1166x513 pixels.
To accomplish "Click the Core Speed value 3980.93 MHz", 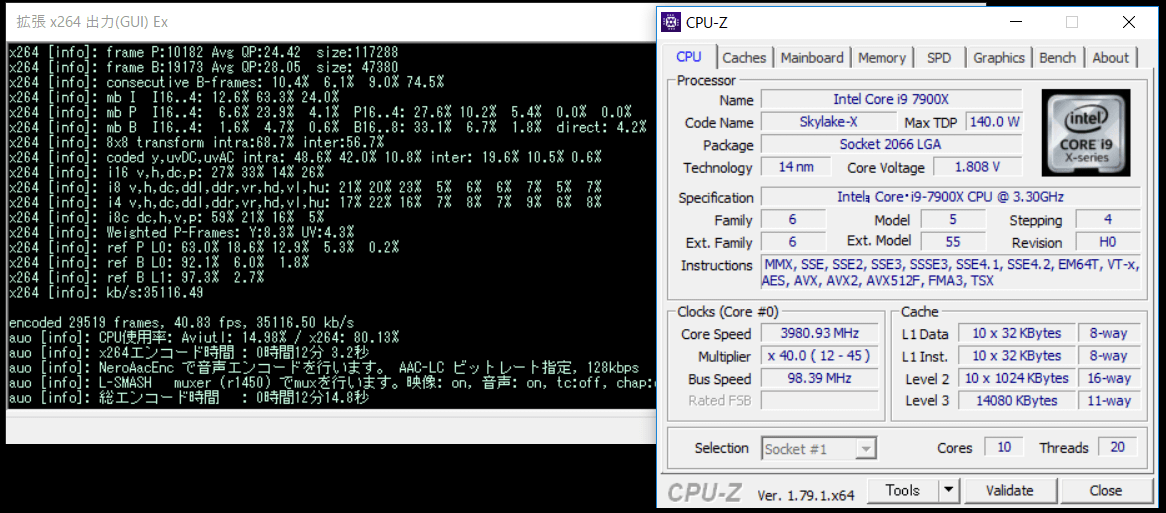I will (x=818, y=334).
